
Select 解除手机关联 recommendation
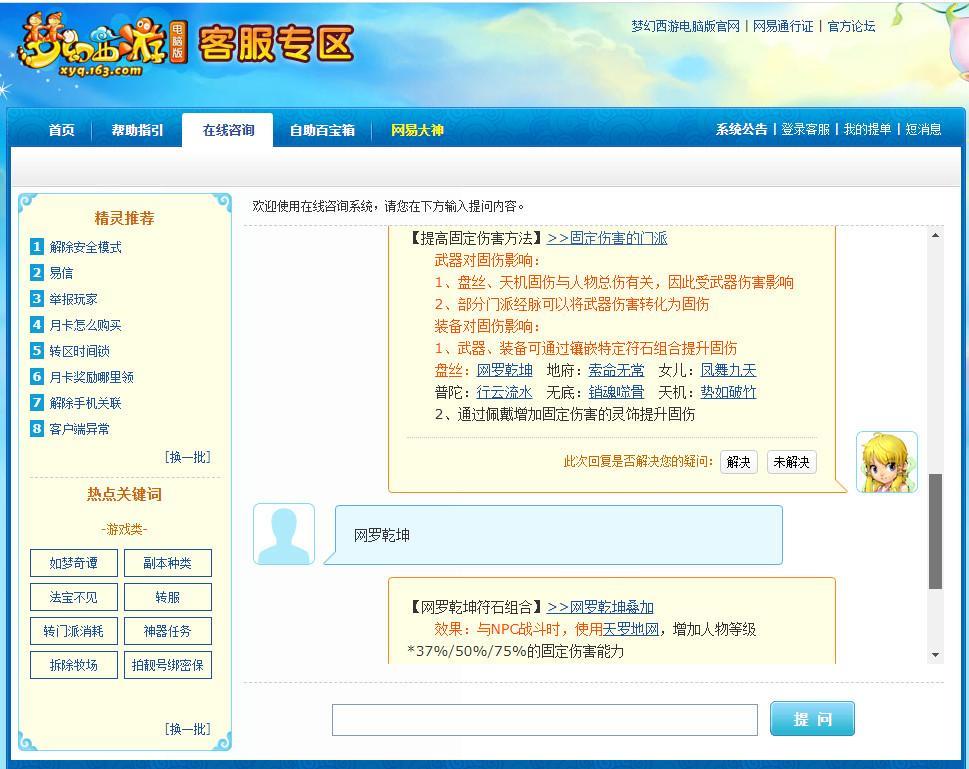(x=85, y=403)
